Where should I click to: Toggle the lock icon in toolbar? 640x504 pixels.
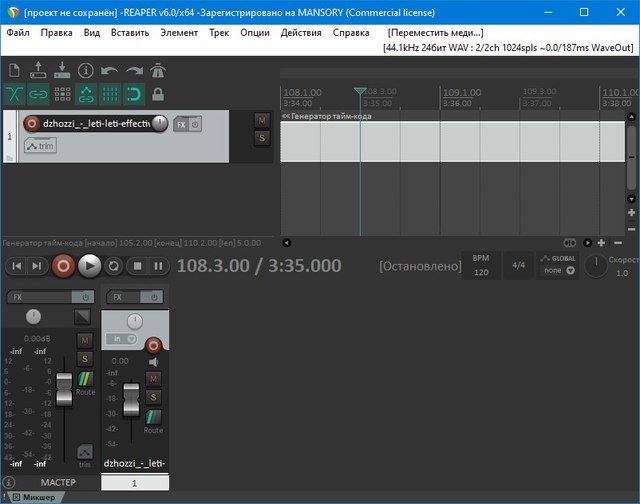click(x=158, y=94)
